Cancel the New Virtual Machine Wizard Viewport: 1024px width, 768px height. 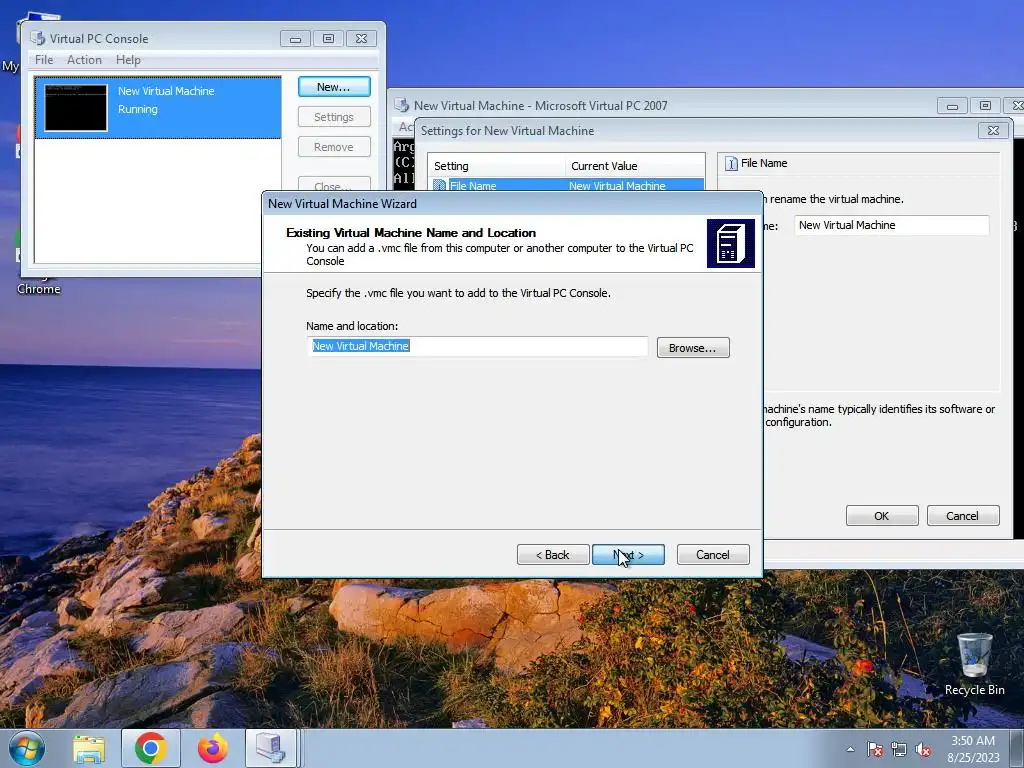pyautogui.click(x=712, y=554)
